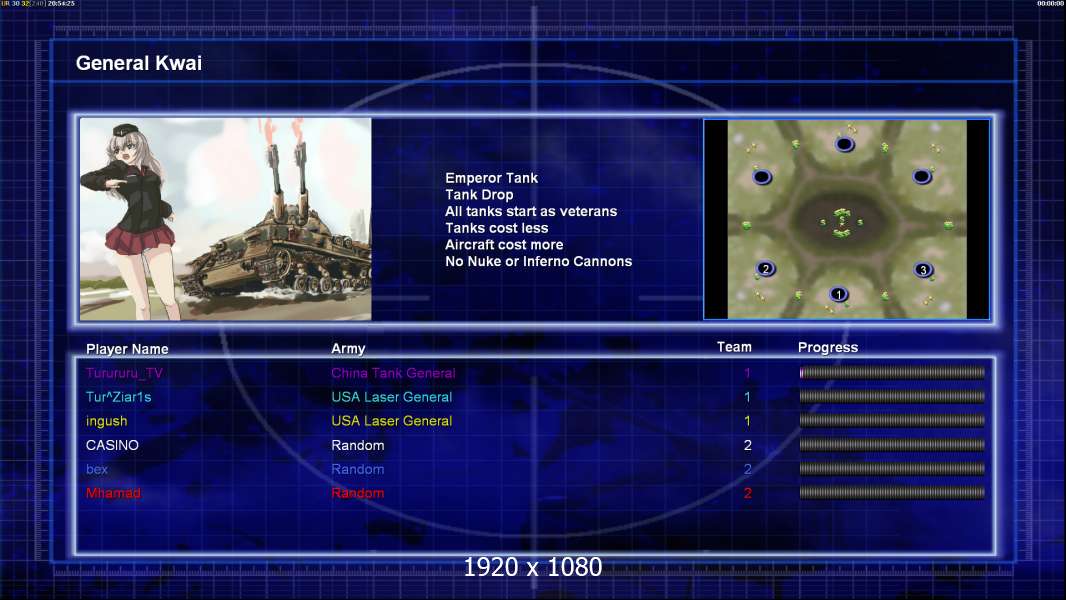Select start position marker 2 on minimap
Viewport: 1066px width, 600px height.
(765, 268)
